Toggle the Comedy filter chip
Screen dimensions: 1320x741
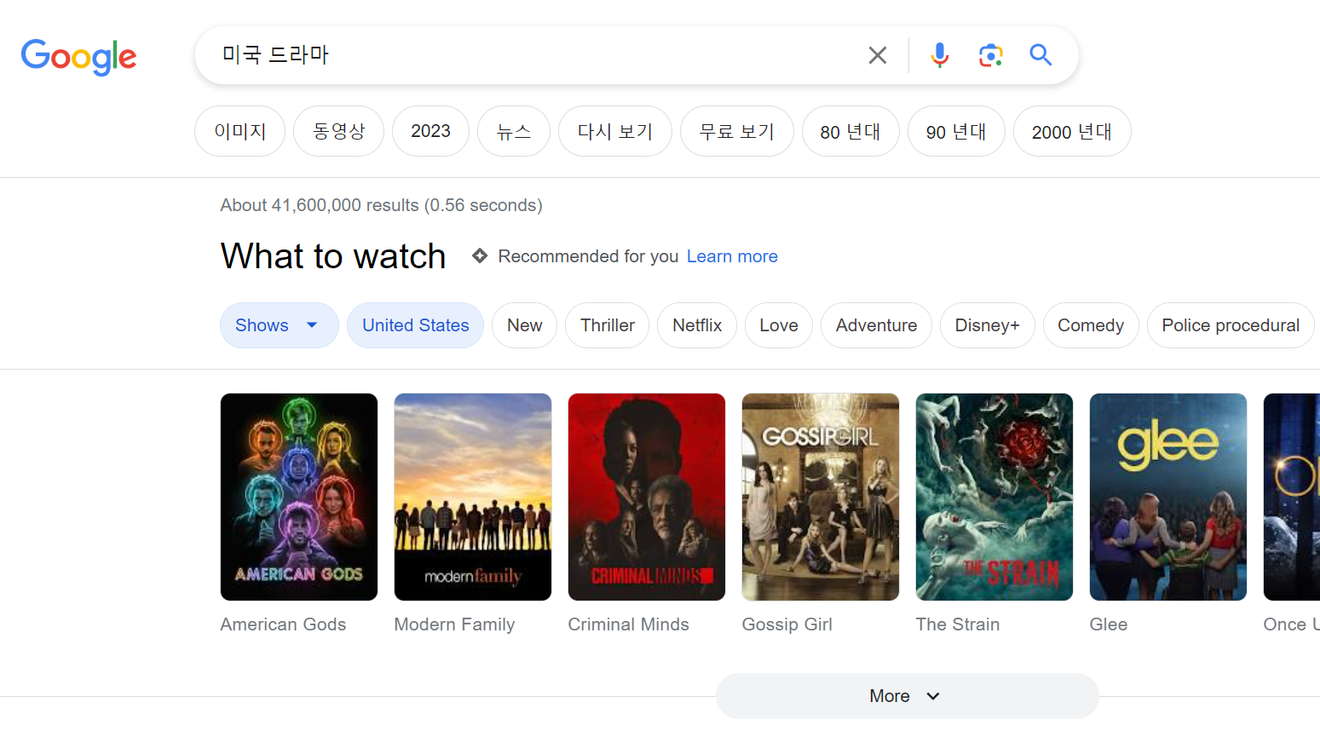[1090, 325]
